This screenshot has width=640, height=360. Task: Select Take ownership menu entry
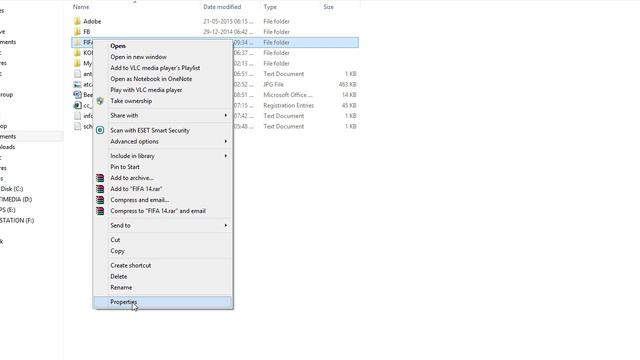click(x=131, y=101)
